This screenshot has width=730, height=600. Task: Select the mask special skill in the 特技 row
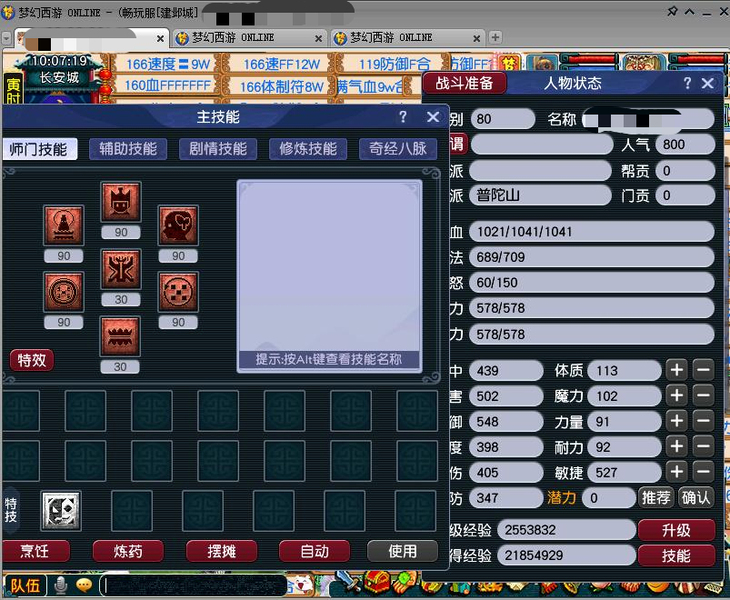click(61, 511)
